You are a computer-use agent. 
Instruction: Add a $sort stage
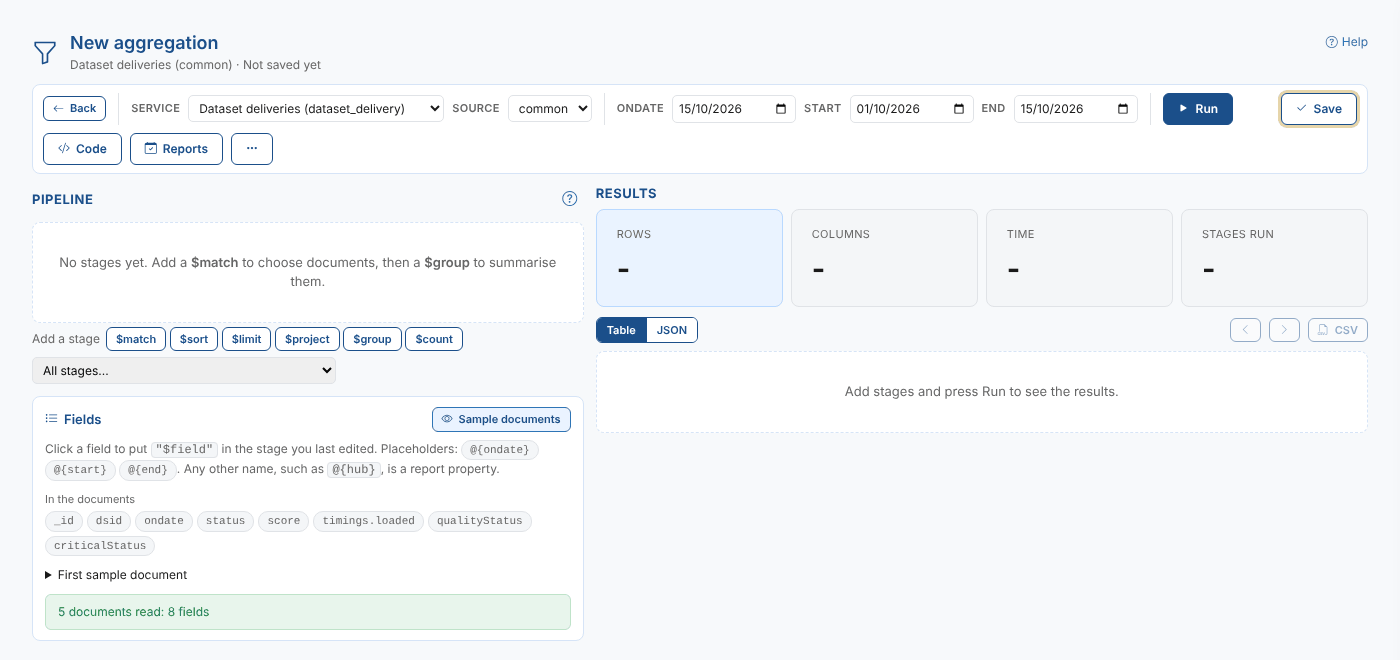click(194, 339)
